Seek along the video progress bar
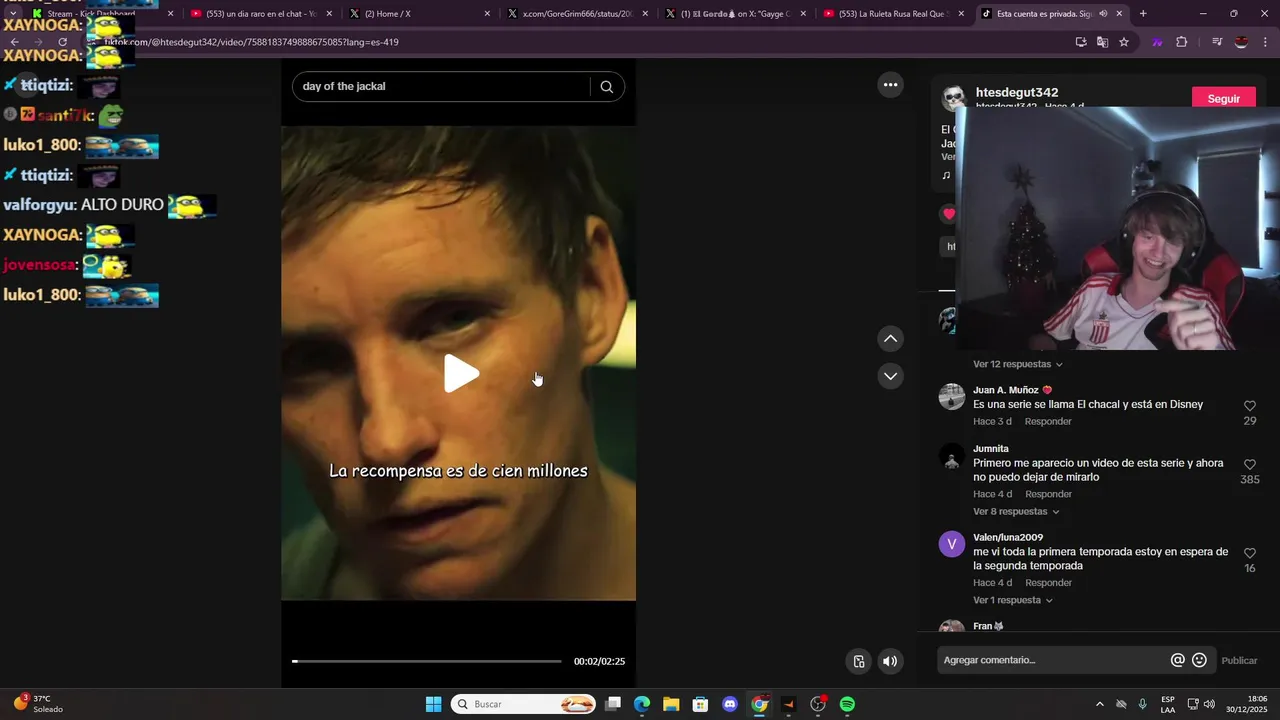 [427, 661]
